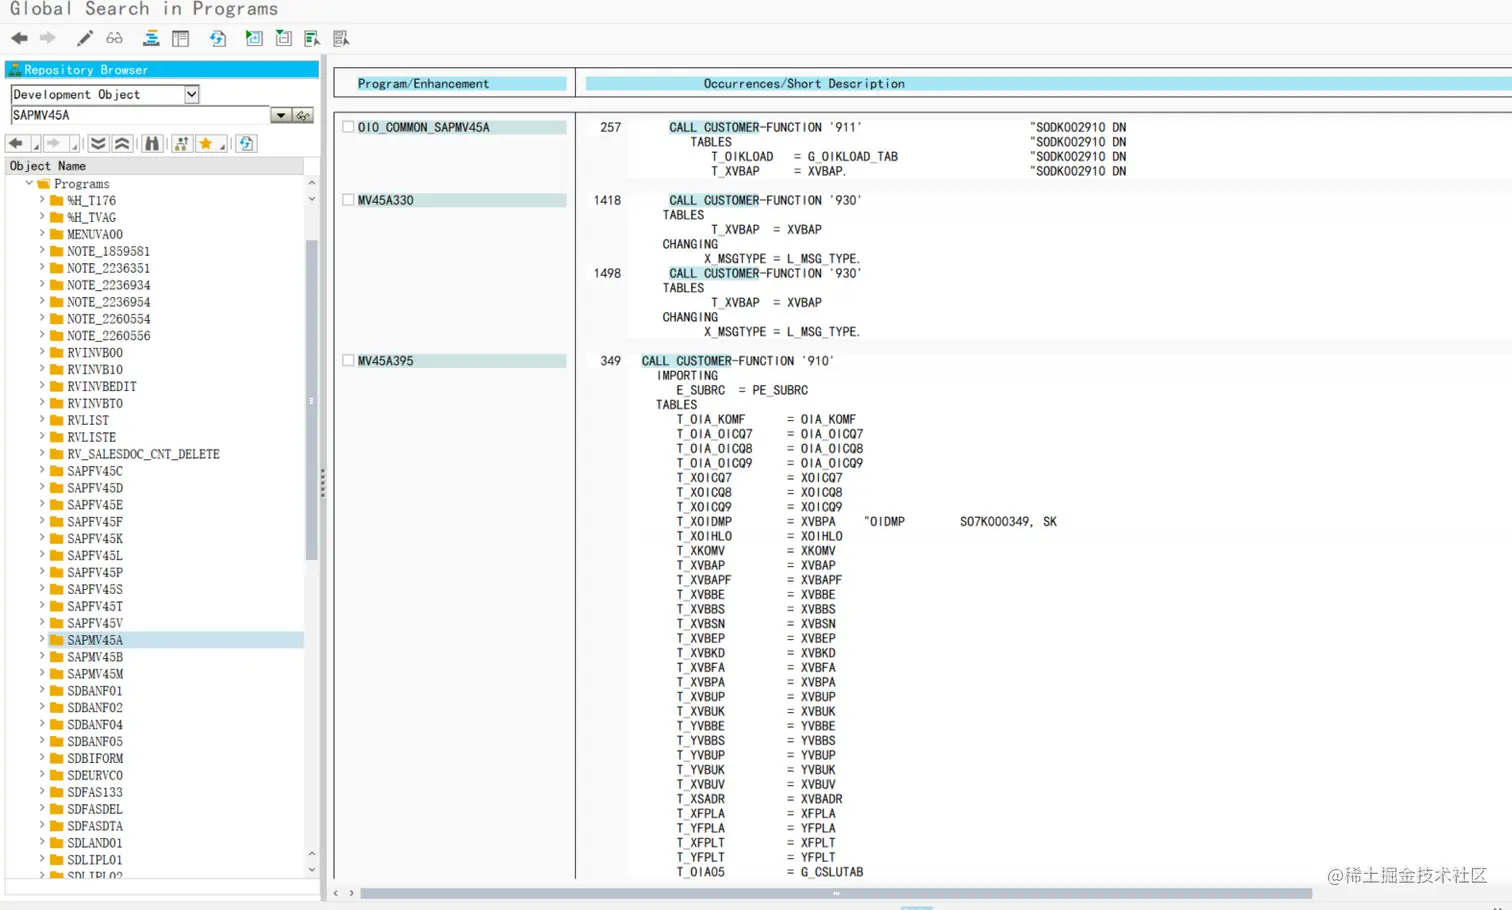Screen dimensions: 1512x910
Task: Open the MV45A330 result entry
Action: click(x=386, y=200)
